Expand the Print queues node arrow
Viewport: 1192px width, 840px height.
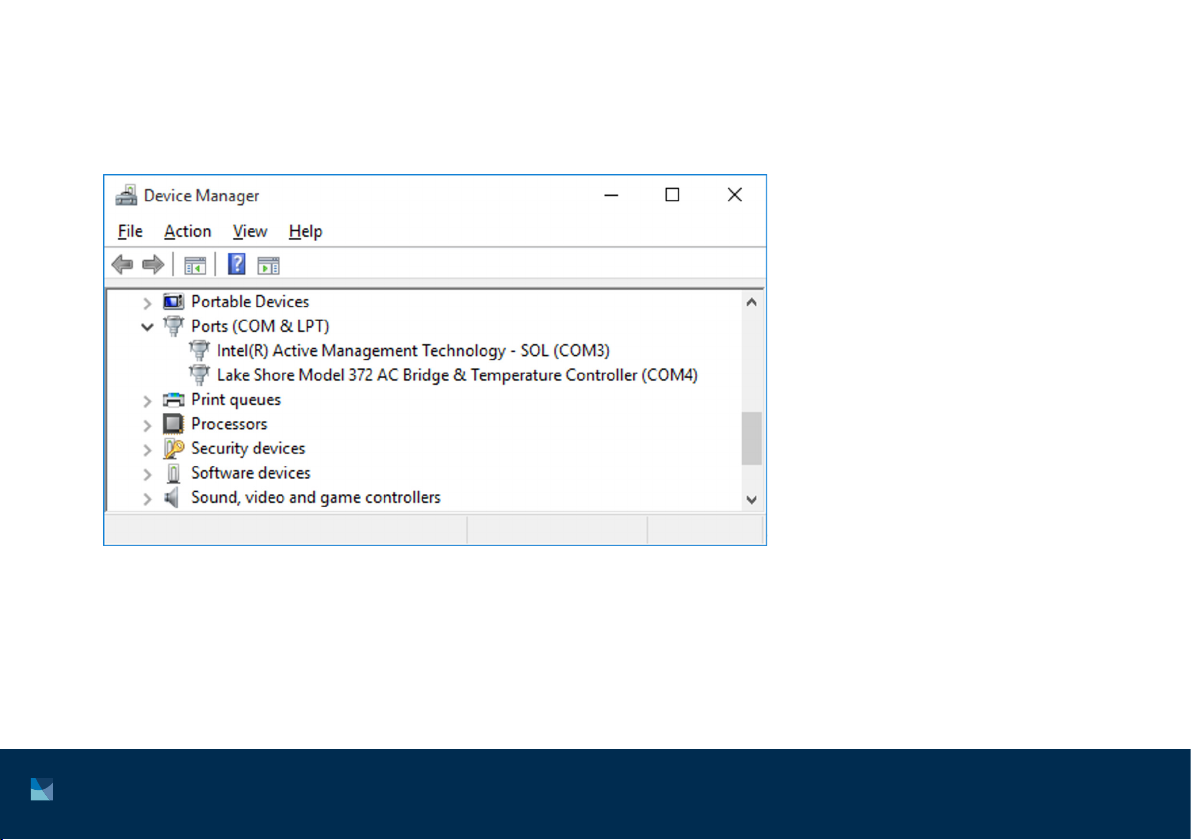pos(147,400)
